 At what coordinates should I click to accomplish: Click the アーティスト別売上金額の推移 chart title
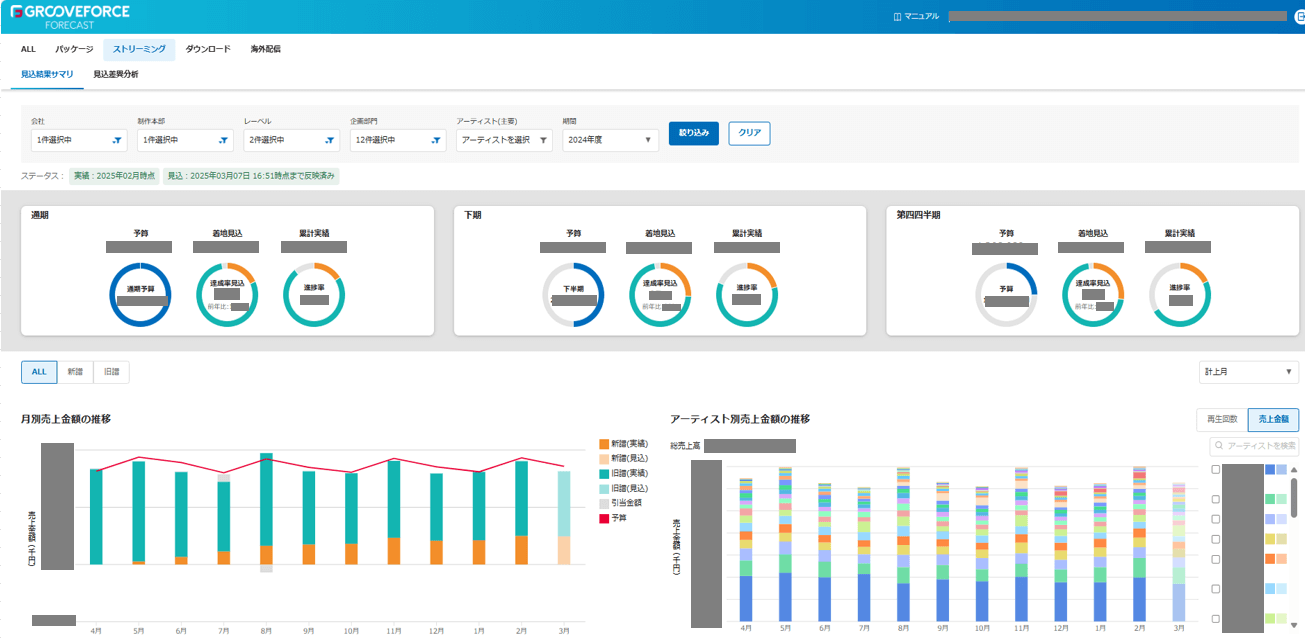click(x=740, y=419)
